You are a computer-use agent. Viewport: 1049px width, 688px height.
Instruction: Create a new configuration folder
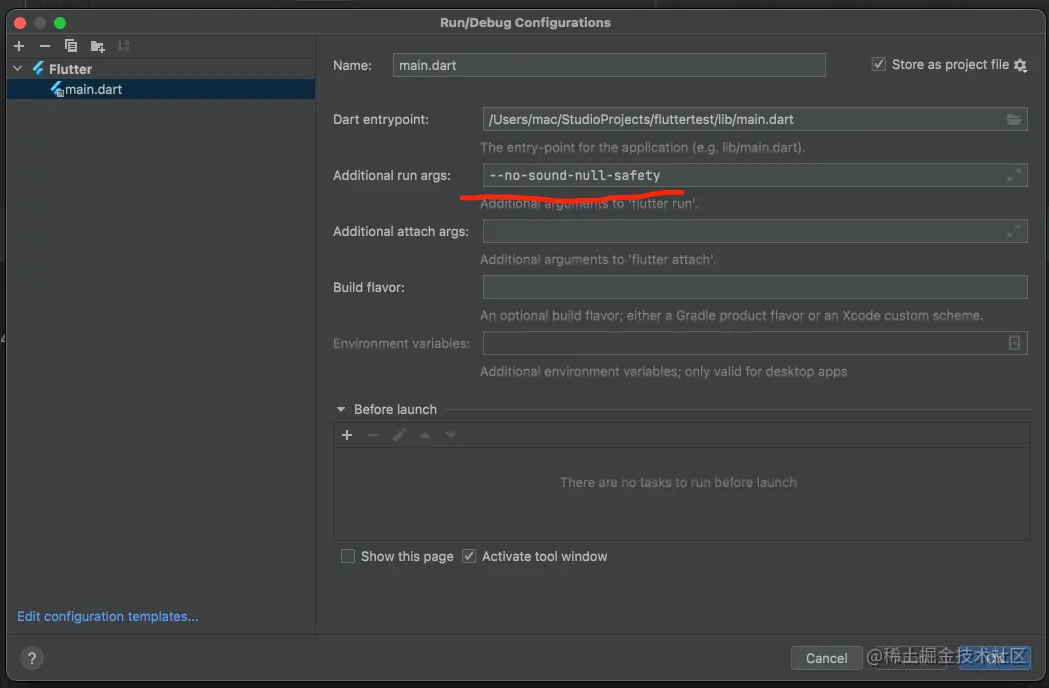(x=97, y=46)
